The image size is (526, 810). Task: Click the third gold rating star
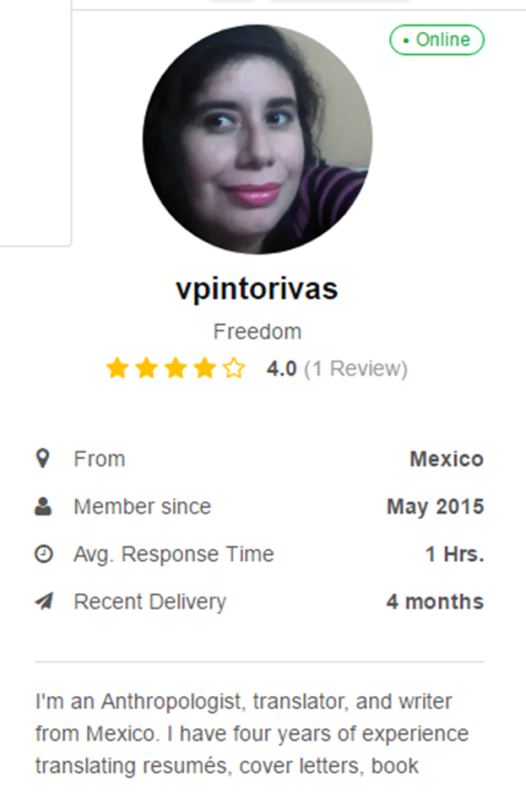[x=176, y=369]
